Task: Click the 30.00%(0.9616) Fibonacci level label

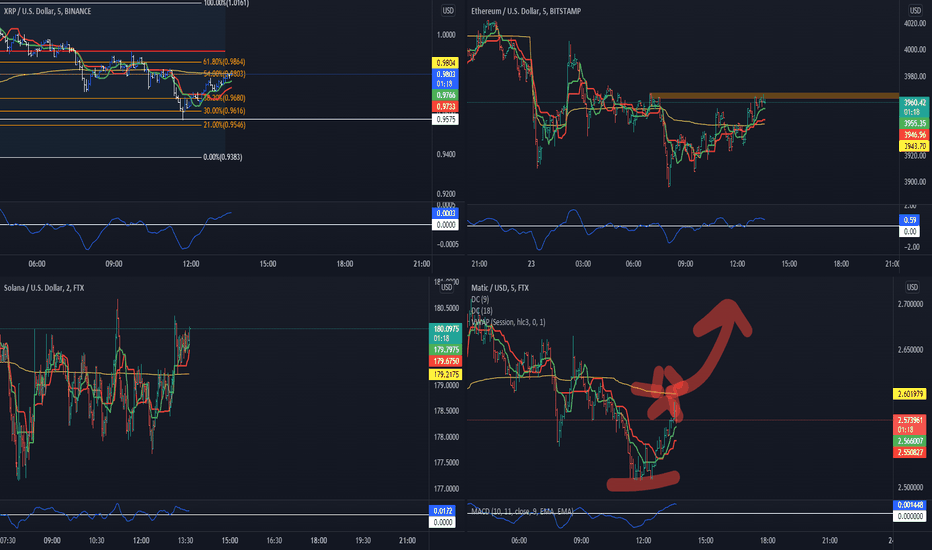Action: coord(224,111)
